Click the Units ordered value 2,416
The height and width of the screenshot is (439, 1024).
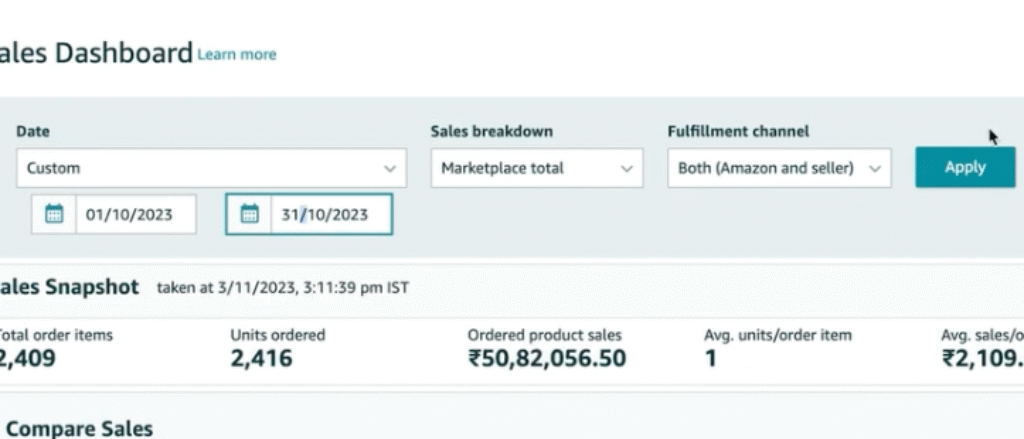[x=261, y=357]
